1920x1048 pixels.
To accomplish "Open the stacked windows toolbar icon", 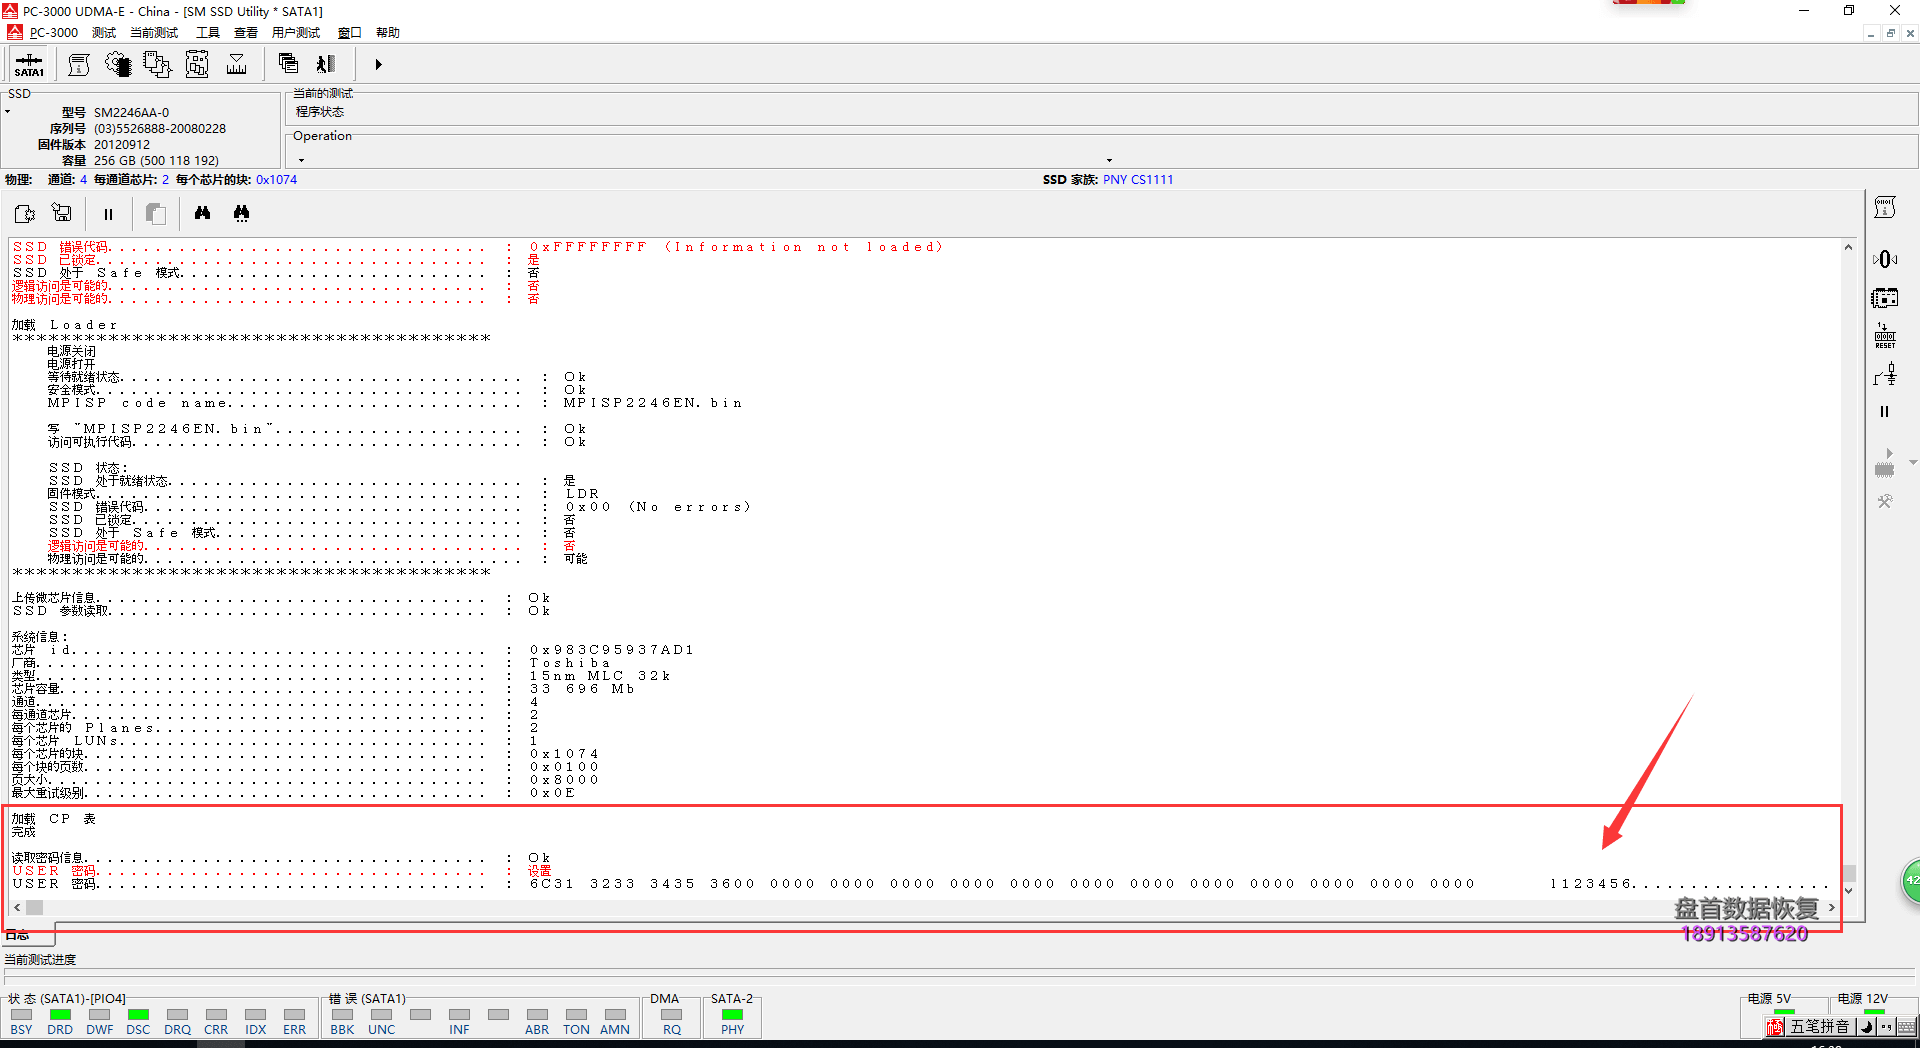I will coord(288,64).
